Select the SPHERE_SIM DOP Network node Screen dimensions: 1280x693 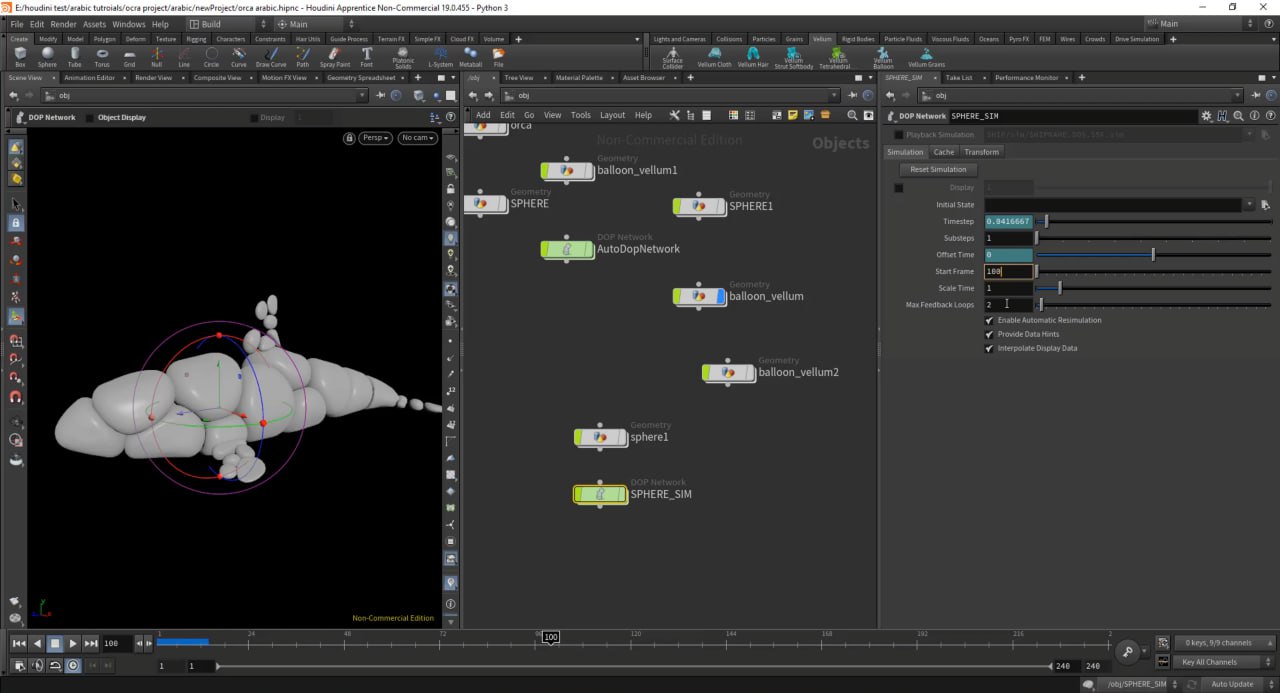[x=600, y=494]
